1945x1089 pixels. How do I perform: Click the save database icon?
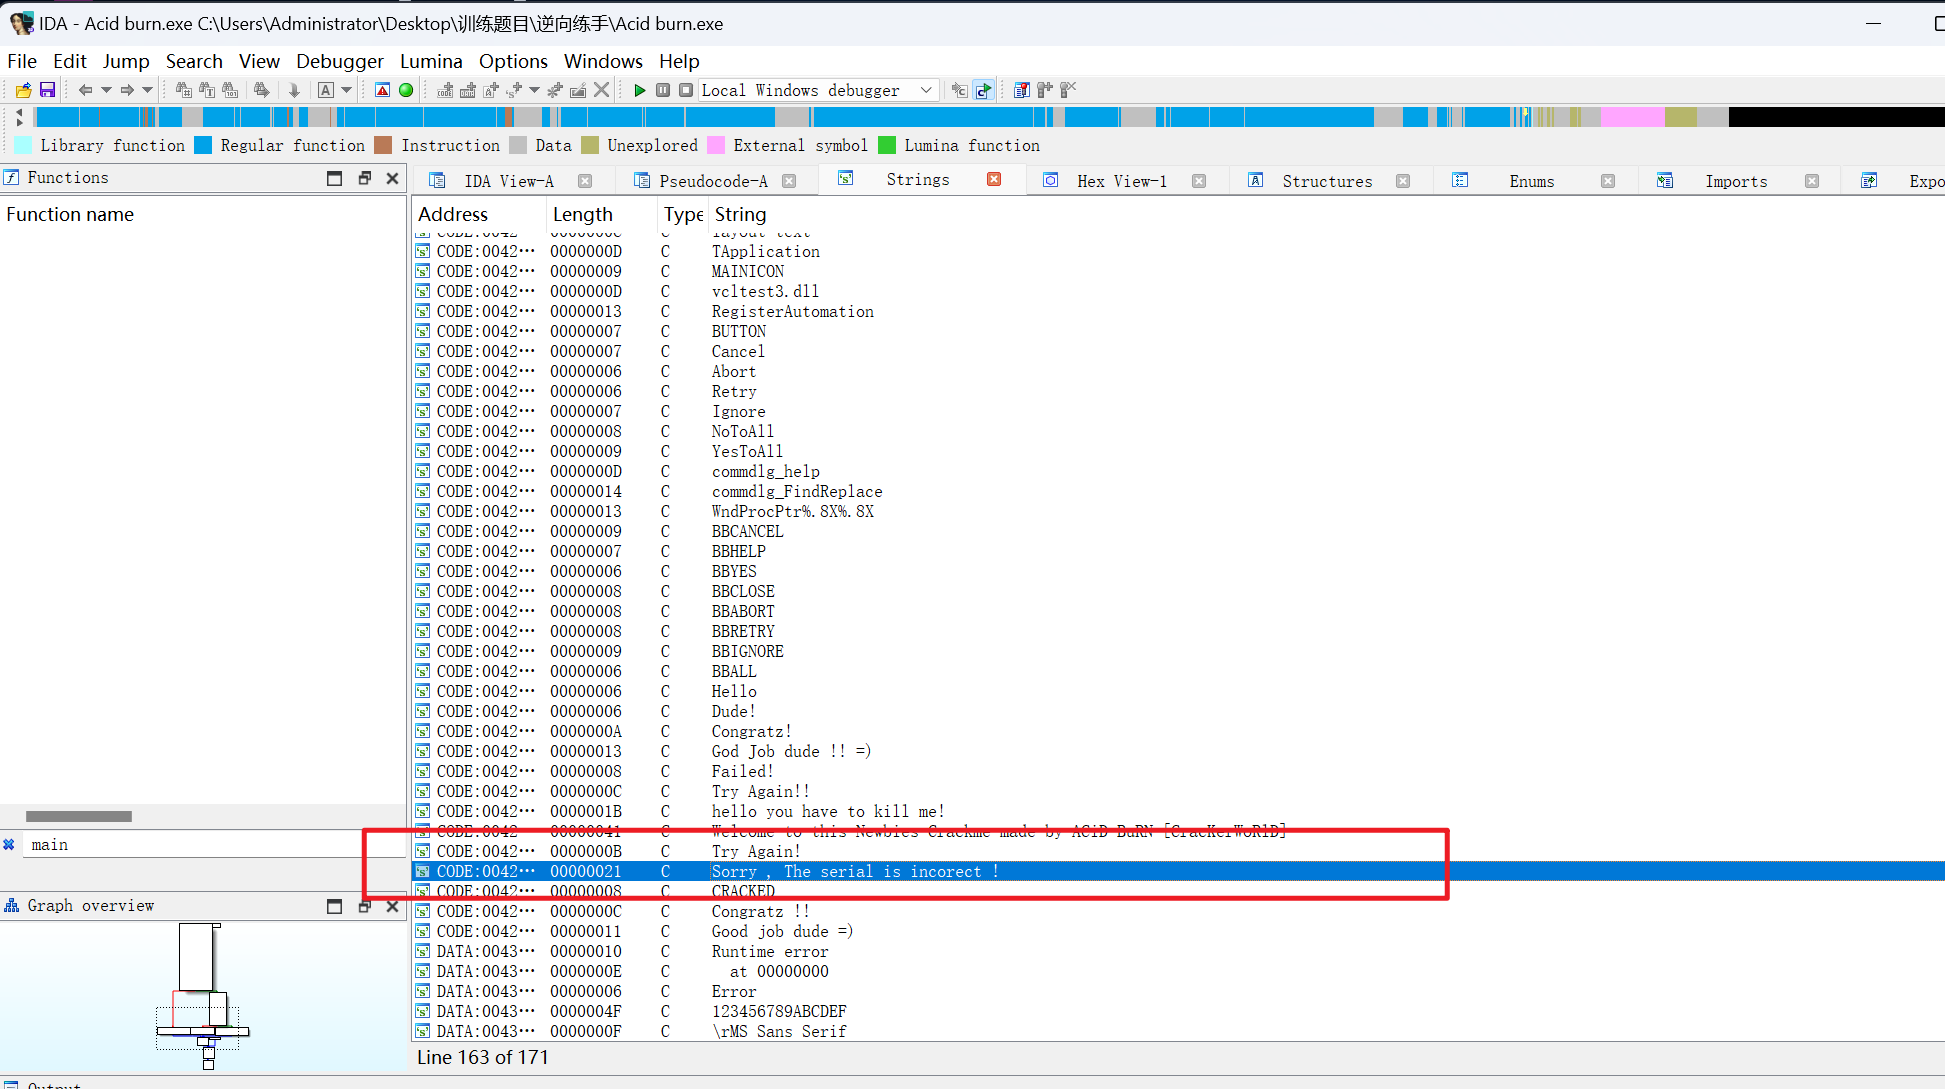[x=47, y=90]
